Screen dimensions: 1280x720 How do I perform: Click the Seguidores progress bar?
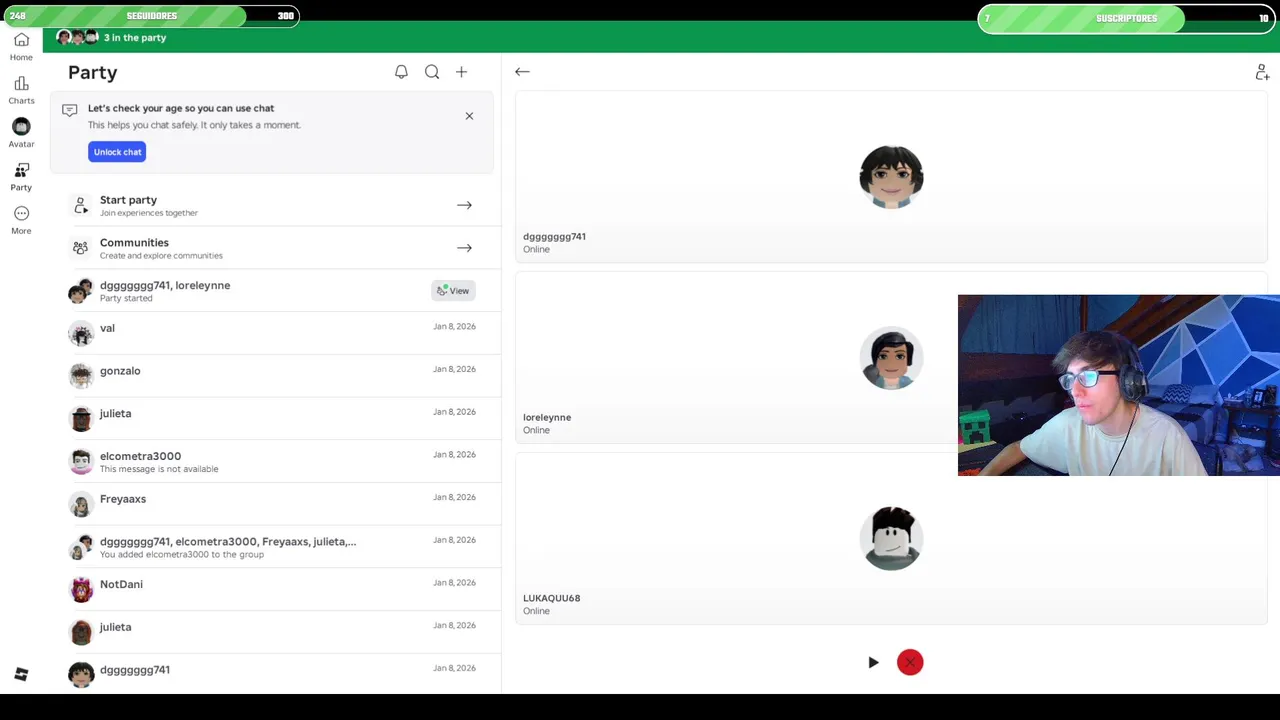pyautogui.click(x=150, y=16)
